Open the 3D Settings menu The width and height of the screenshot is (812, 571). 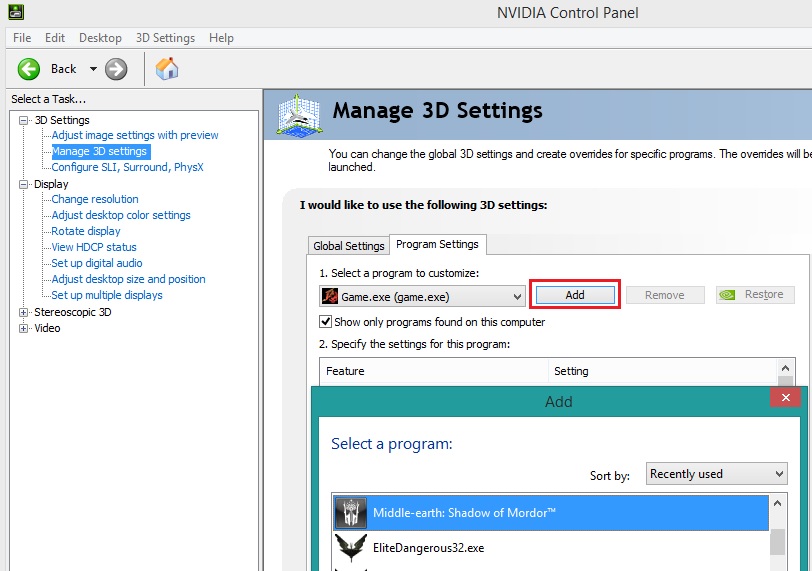pos(165,38)
